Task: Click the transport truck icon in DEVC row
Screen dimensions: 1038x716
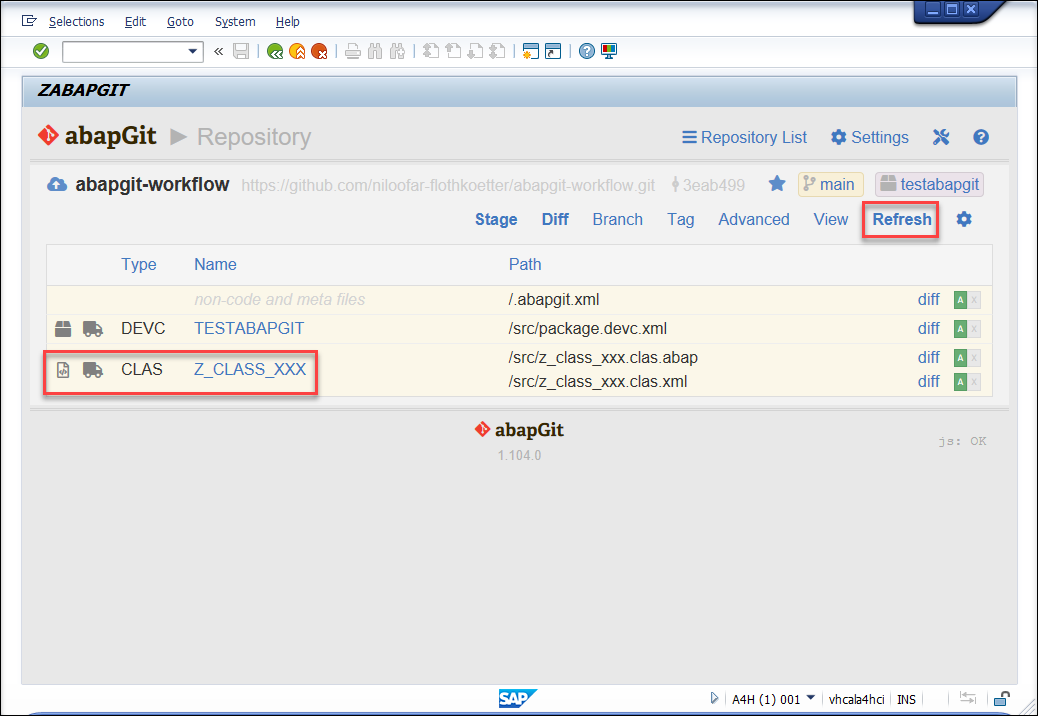Action: (x=93, y=328)
